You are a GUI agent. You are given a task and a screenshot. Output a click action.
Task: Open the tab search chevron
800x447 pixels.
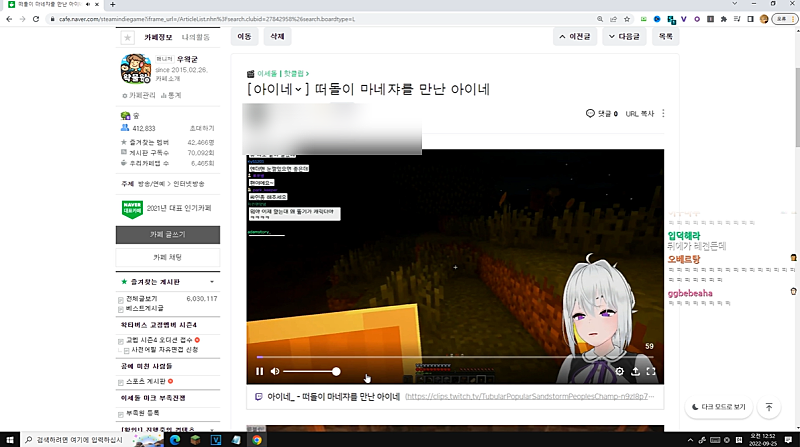pos(735,4)
